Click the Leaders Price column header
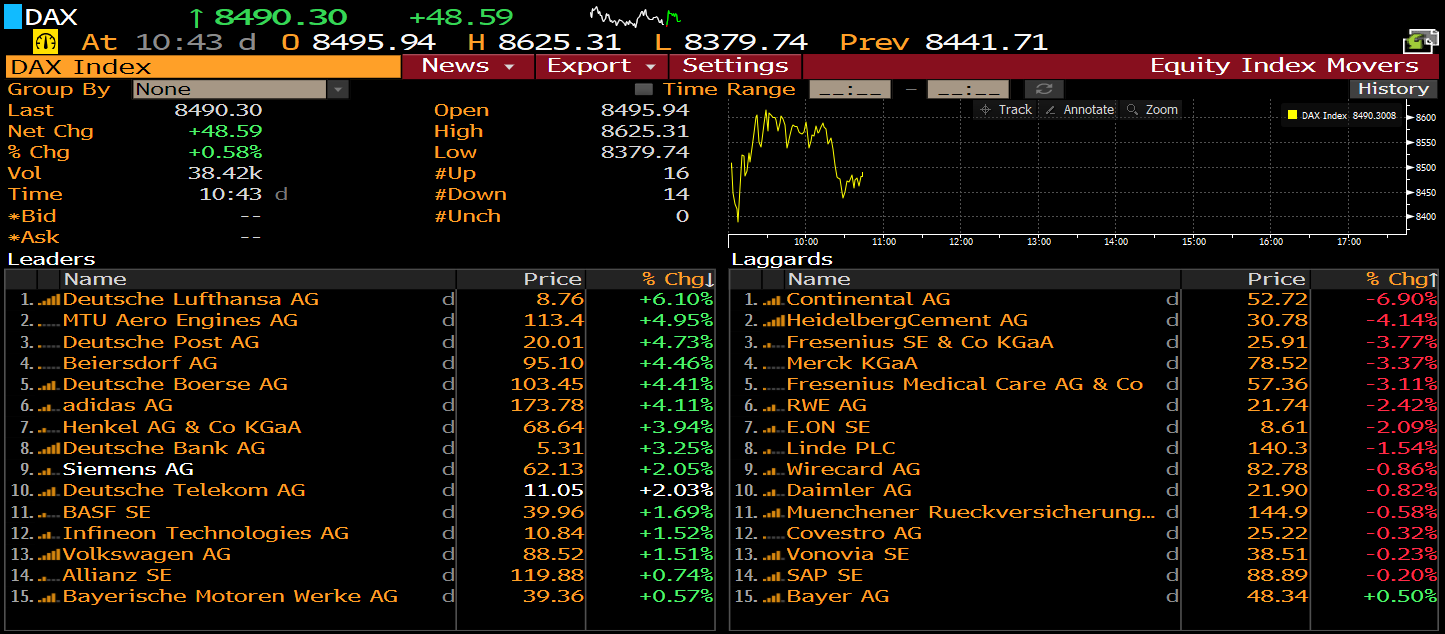This screenshot has width=1445, height=634. (x=521, y=279)
